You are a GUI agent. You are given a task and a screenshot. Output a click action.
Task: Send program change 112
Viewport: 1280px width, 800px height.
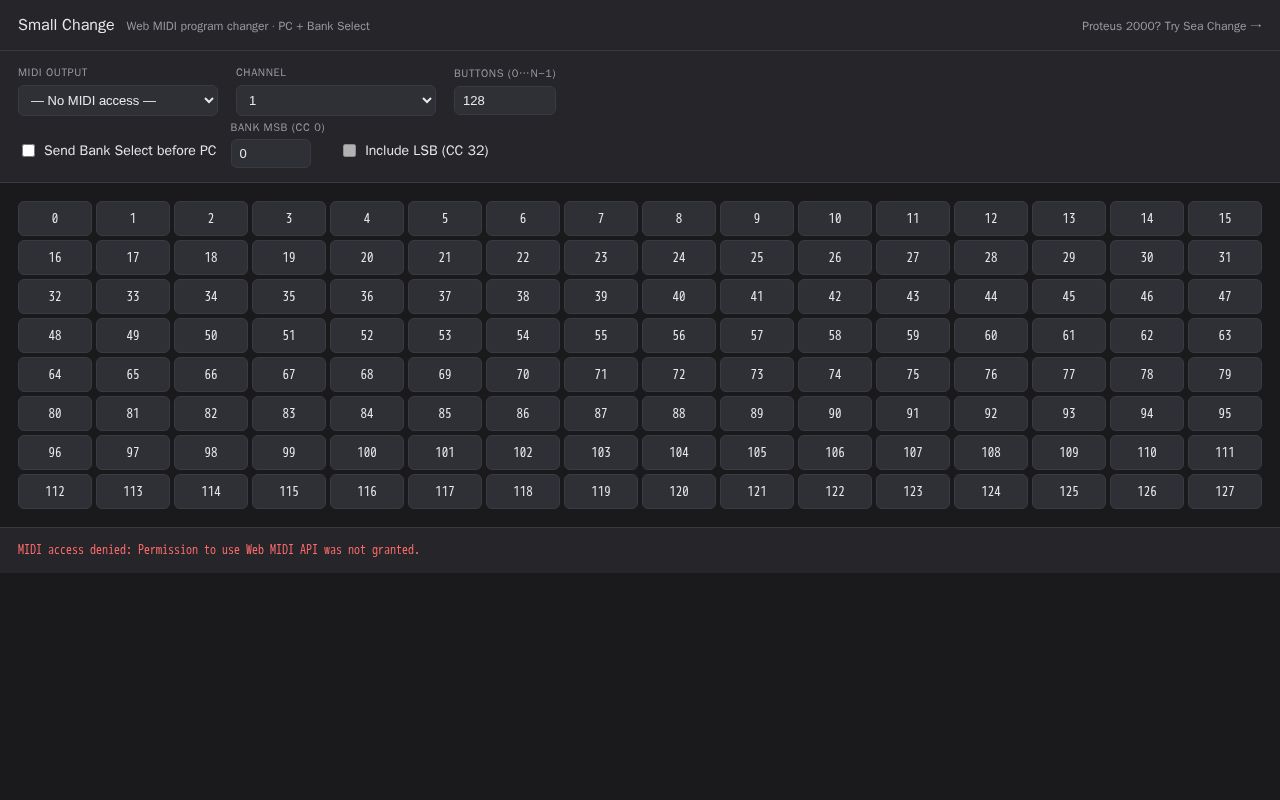click(55, 491)
